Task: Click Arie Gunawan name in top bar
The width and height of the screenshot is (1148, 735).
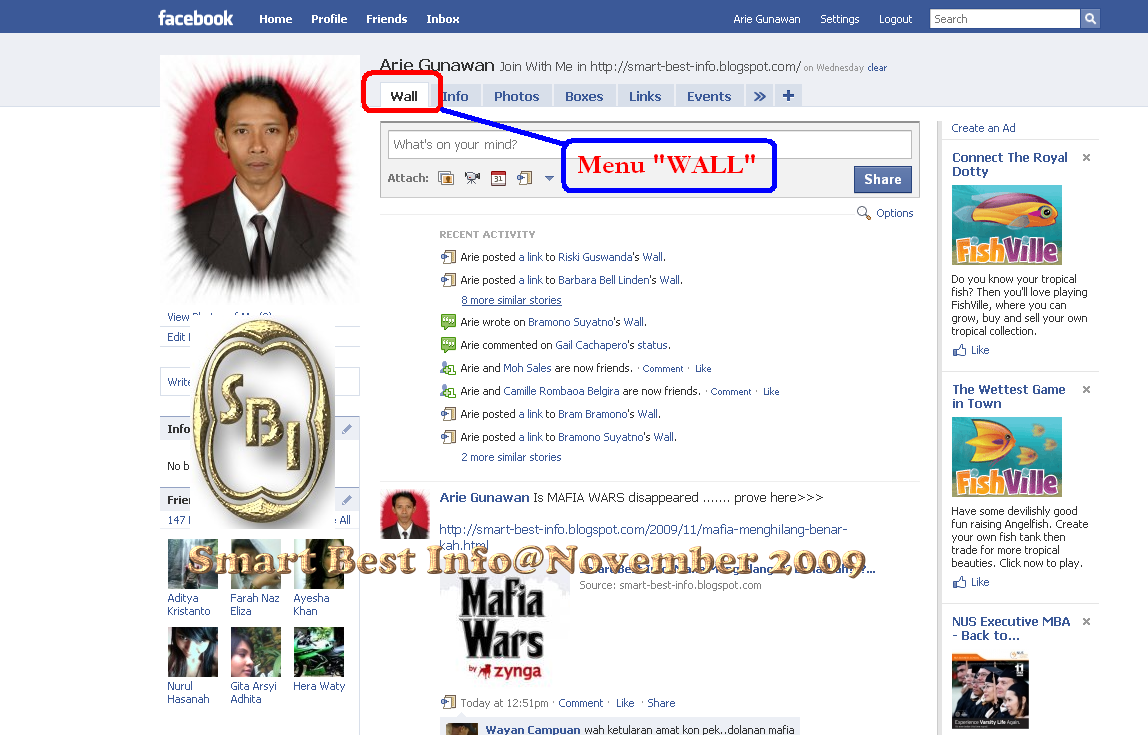Action: (x=767, y=19)
